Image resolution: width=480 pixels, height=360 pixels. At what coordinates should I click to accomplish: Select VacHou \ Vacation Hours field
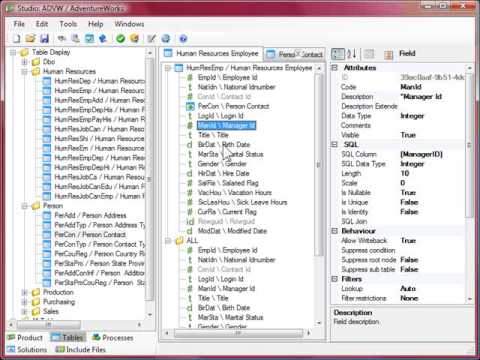pos(235,193)
